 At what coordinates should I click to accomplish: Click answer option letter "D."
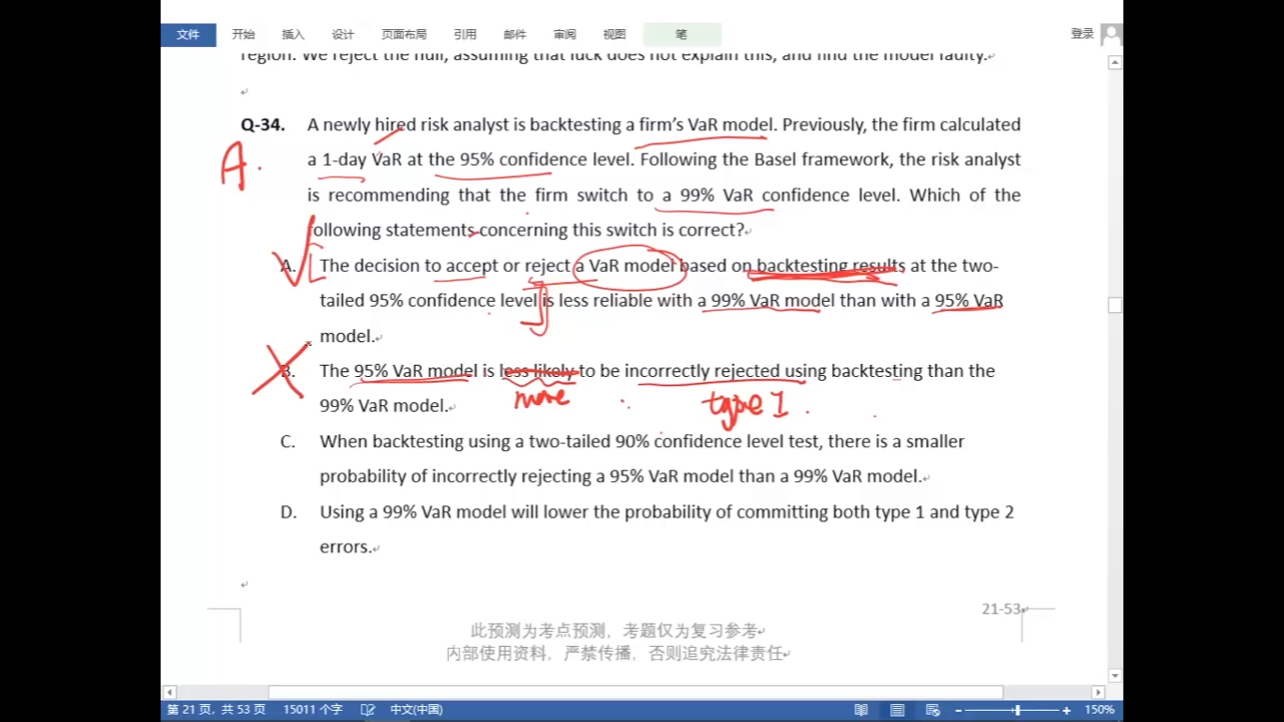[x=289, y=513]
